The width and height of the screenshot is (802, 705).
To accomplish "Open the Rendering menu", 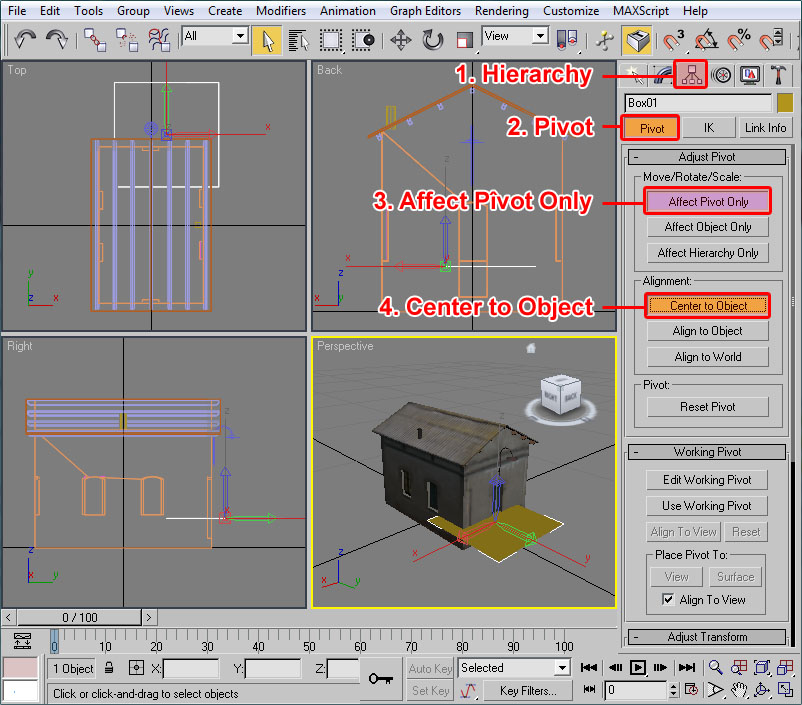I will click(504, 11).
